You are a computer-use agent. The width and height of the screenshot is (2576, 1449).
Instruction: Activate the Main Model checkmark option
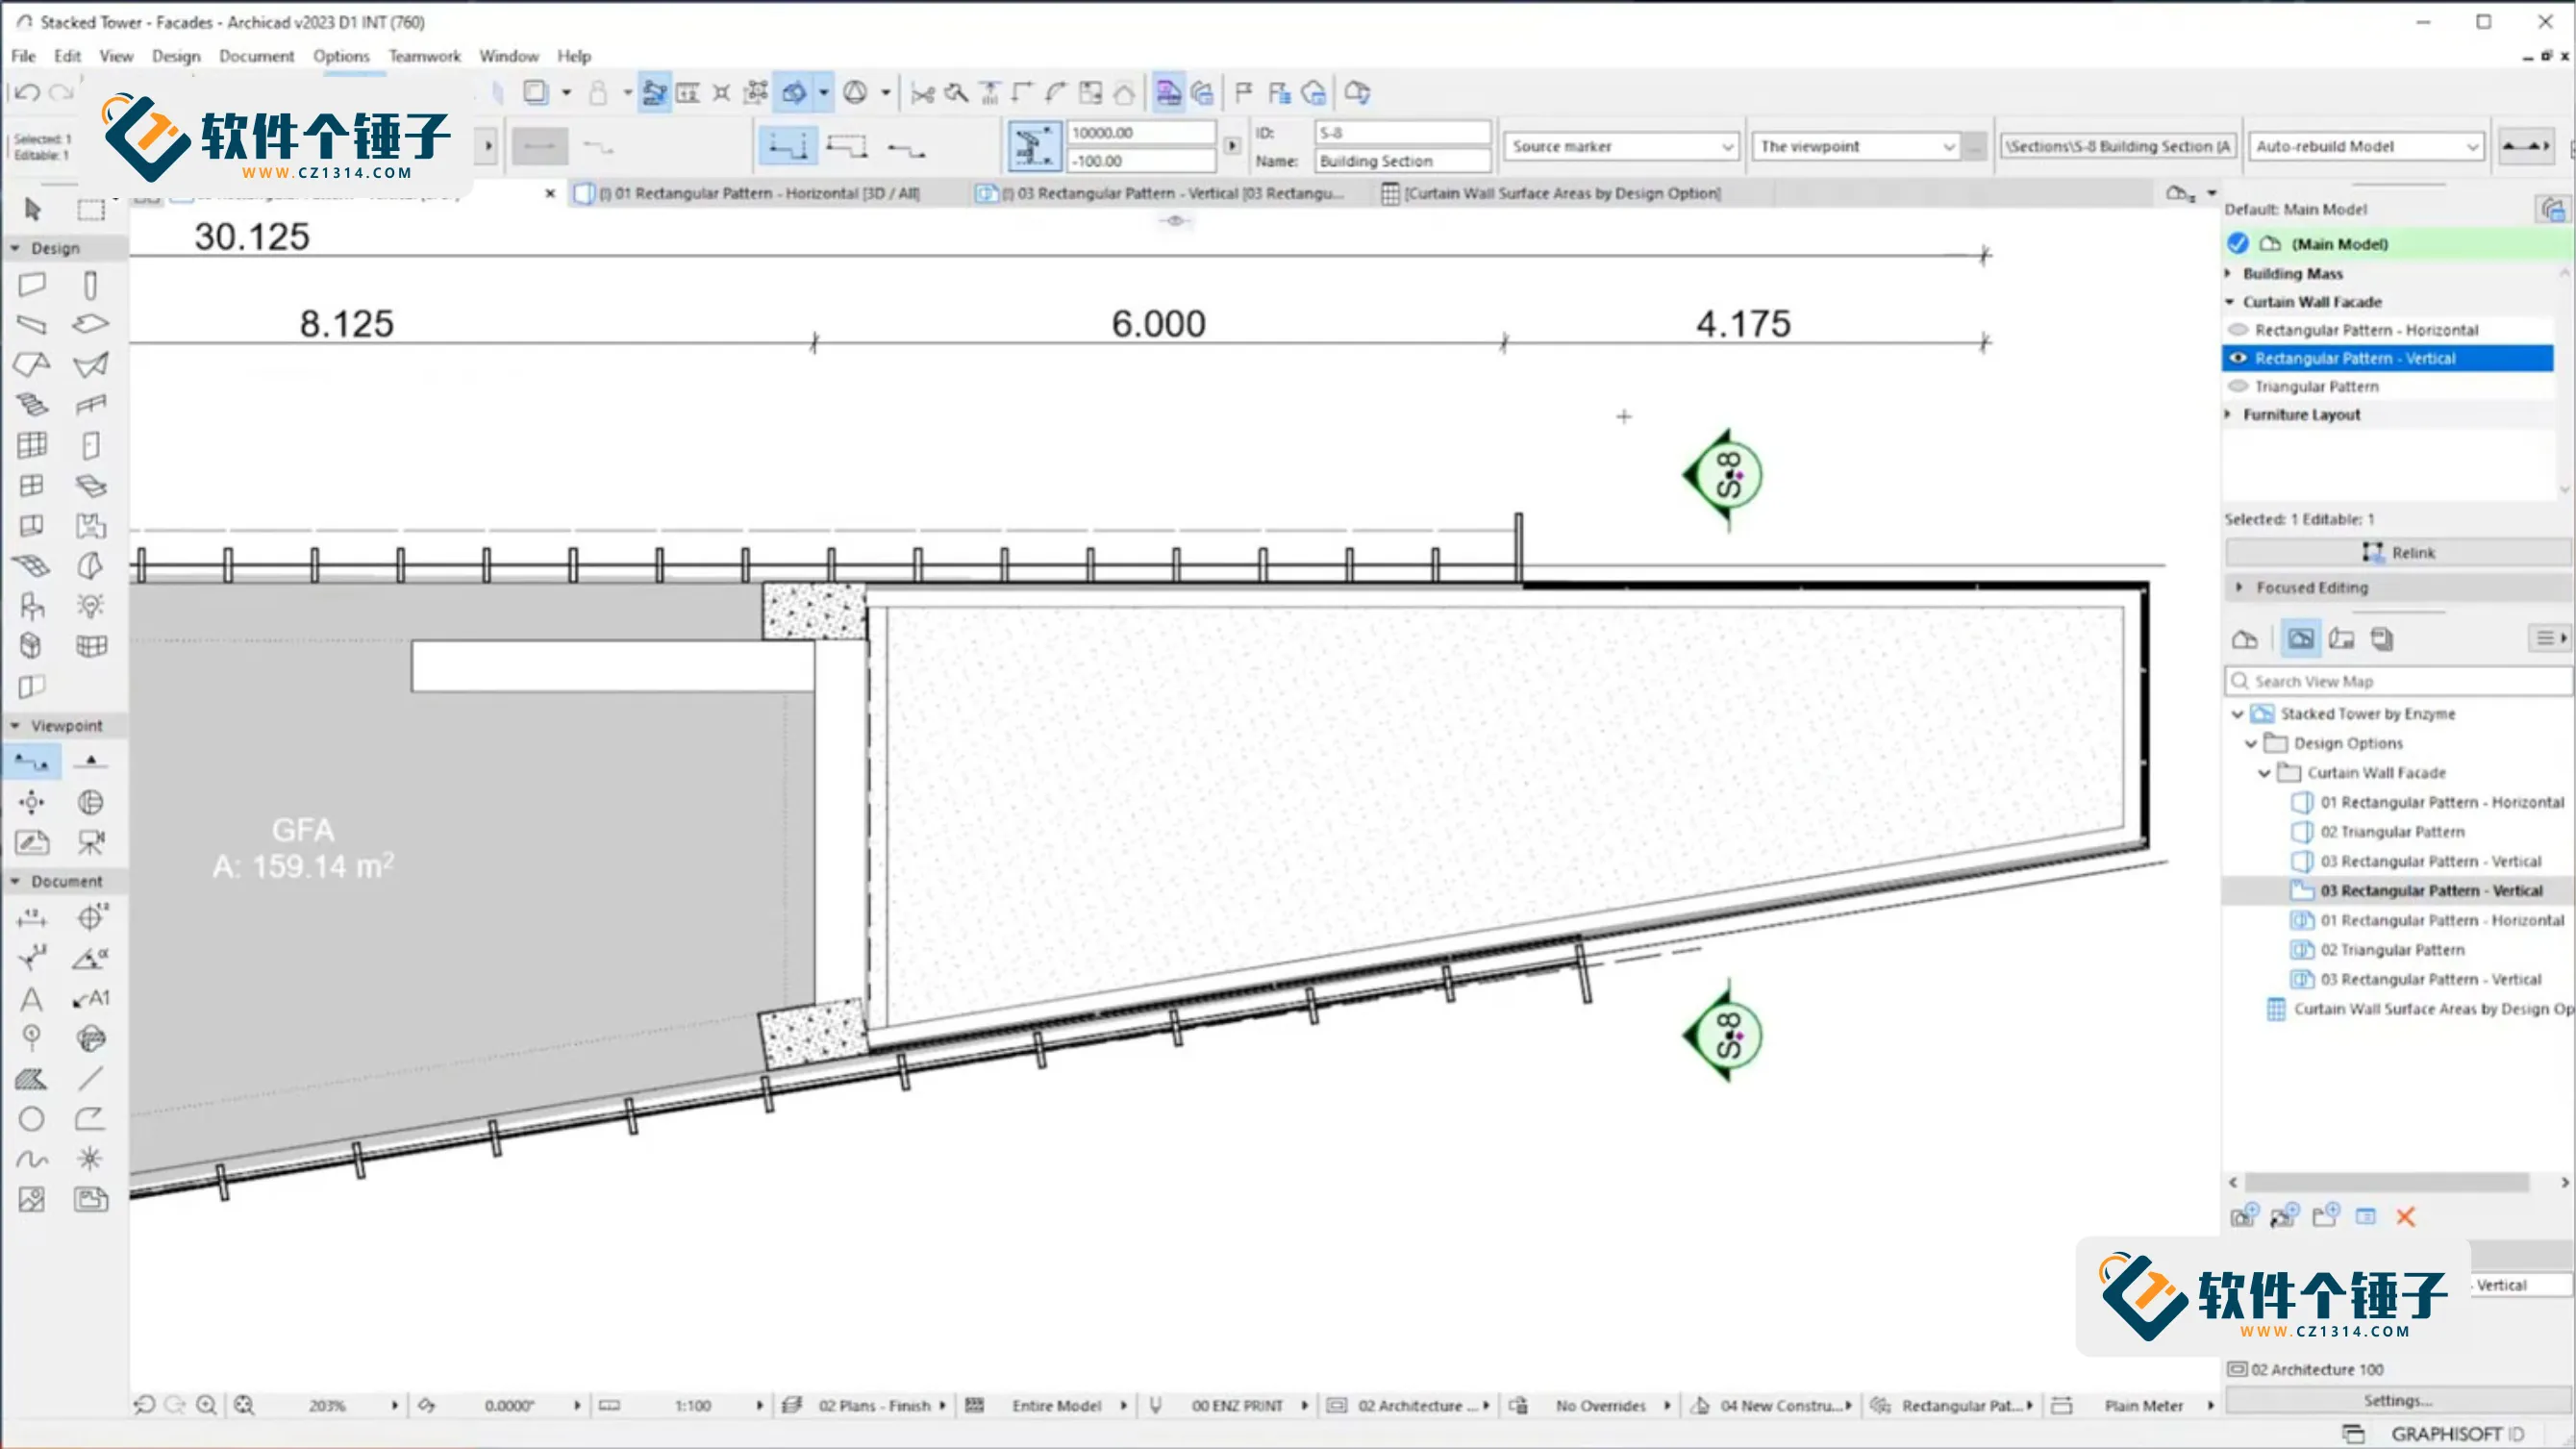tap(2237, 244)
